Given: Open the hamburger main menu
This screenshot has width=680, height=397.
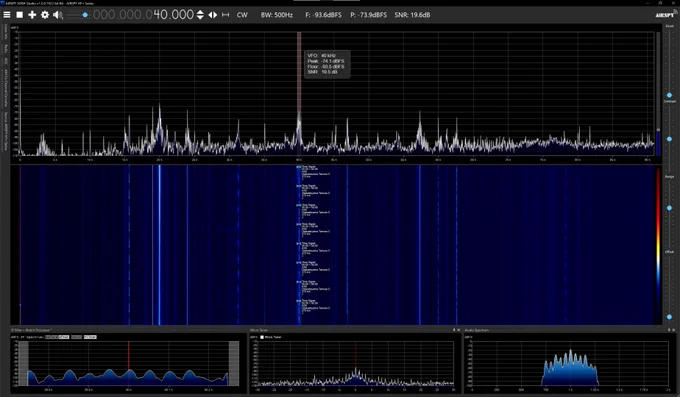Looking at the screenshot, I should pyautogui.click(x=7, y=15).
